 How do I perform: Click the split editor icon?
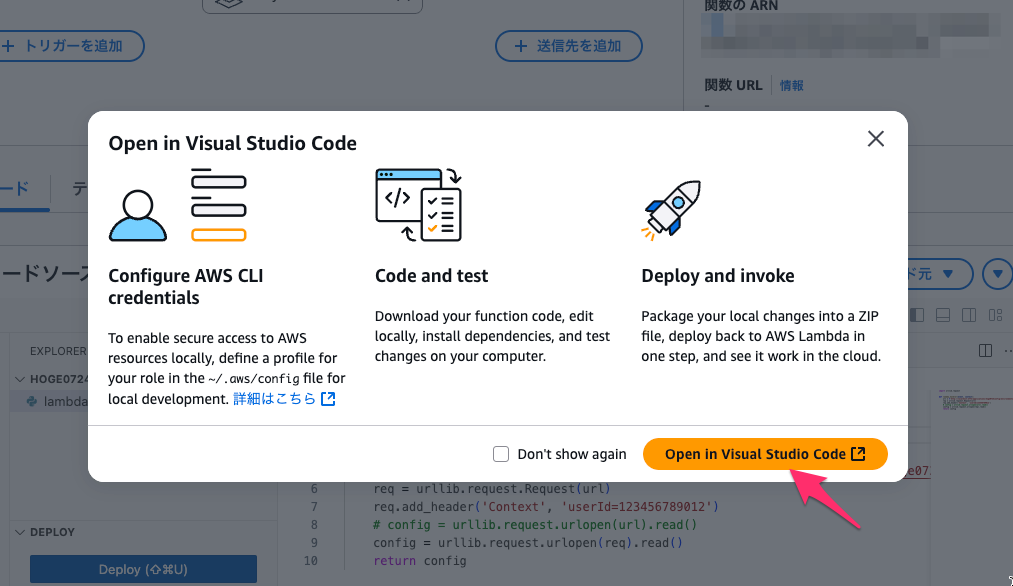click(985, 350)
